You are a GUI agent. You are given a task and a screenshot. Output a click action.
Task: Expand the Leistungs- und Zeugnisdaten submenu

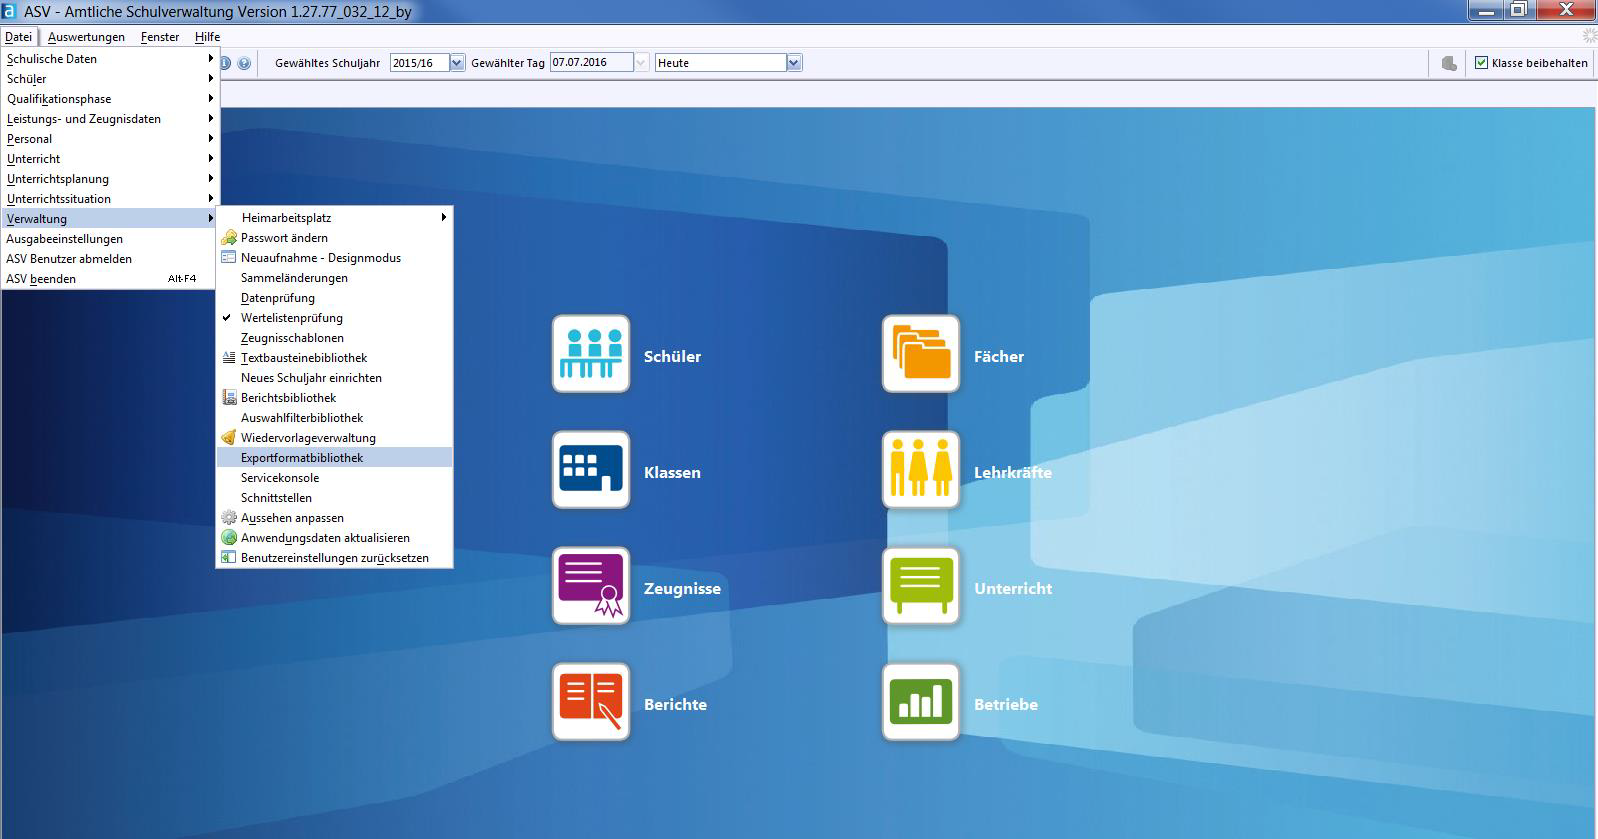click(x=108, y=119)
